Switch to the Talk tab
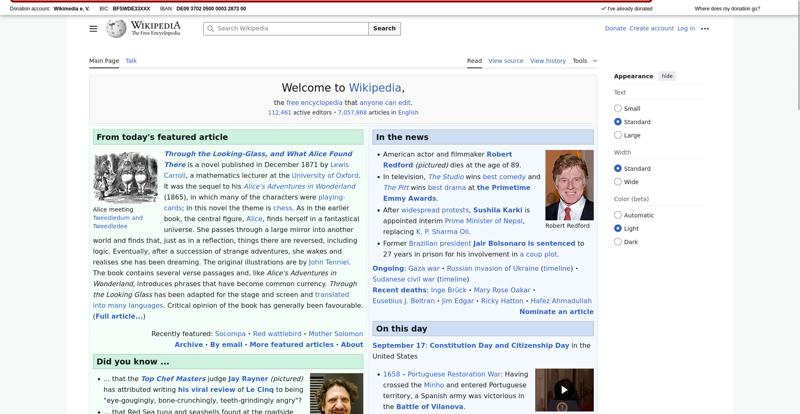The height and width of the screenshot is (414, 800). 131,61
